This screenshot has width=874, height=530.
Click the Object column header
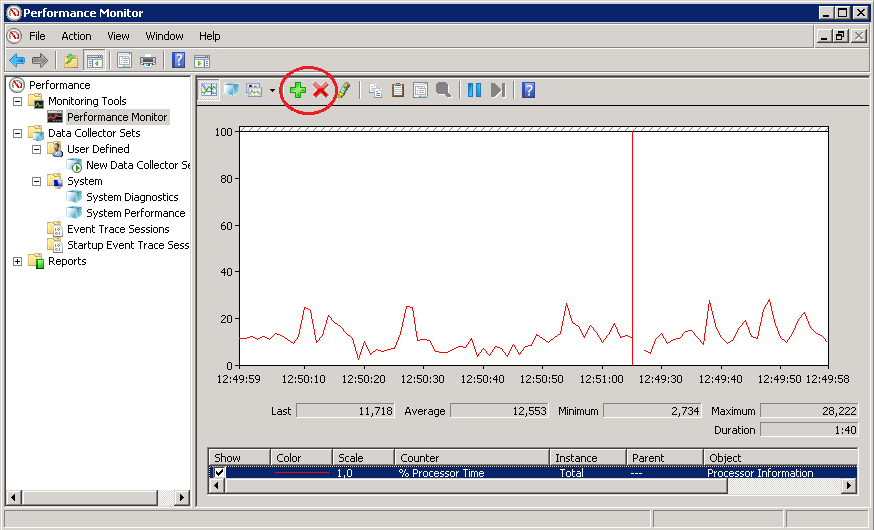(780, 458)
